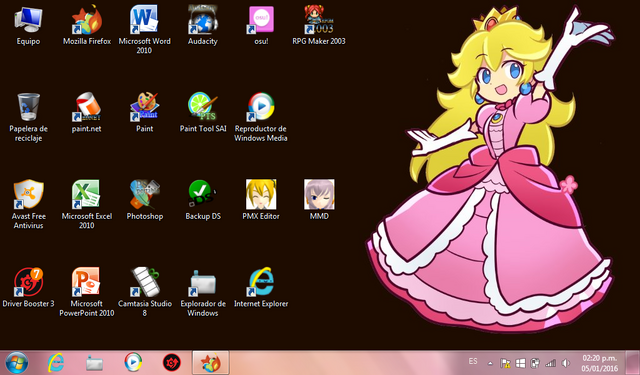The width and height of the screenshot is (640, 375).
Task: Select the Paint desktop shortcut
Action: point(144,113)
